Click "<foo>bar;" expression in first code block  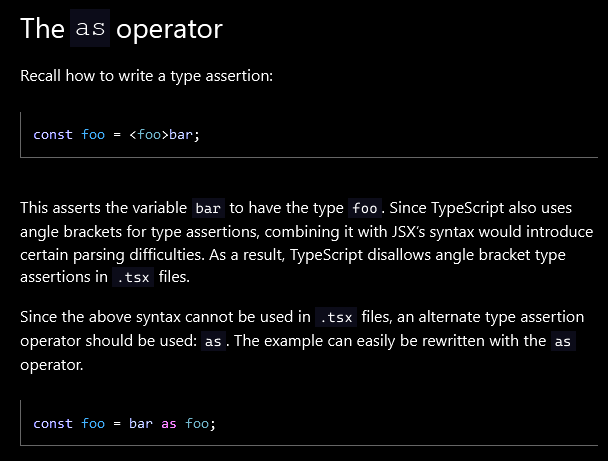click(x=165, y=134)
